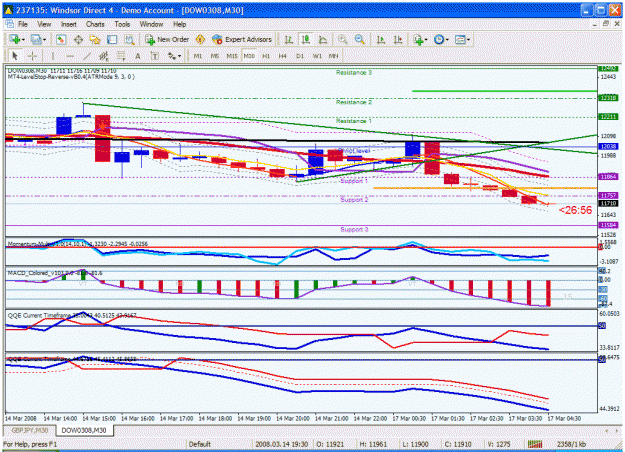Switch to the M5 timeframe
The height and width of the screenshot is (452, 625).
click(215, 56)
